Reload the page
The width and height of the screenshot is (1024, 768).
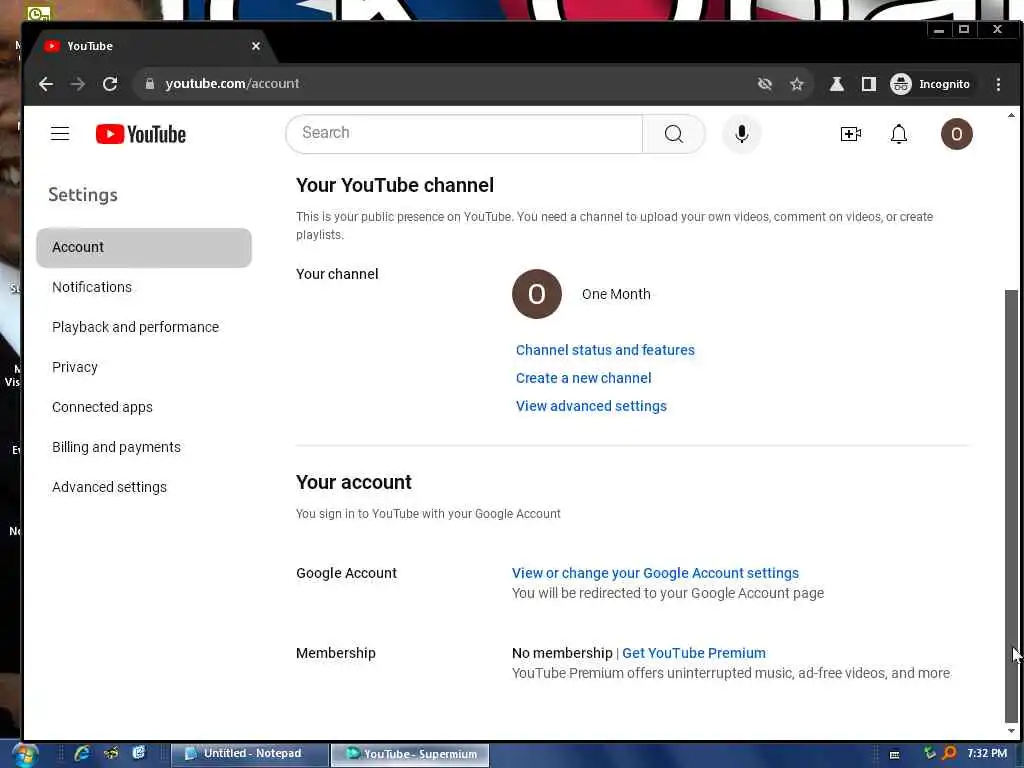coord(110,84)
